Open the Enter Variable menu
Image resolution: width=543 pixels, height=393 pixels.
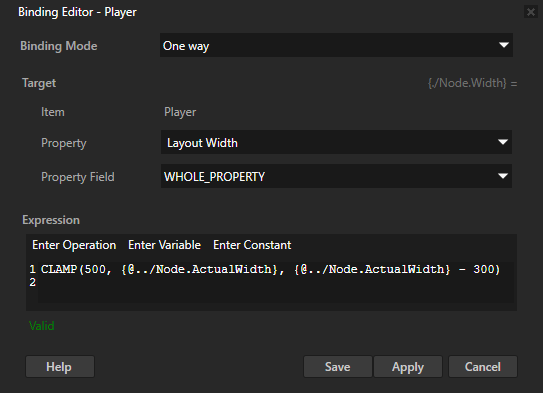click(x=164, y=245)
